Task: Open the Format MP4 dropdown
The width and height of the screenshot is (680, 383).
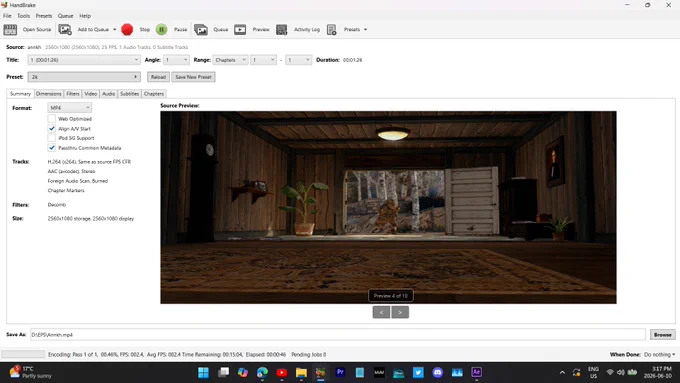Action: (69, 108)
